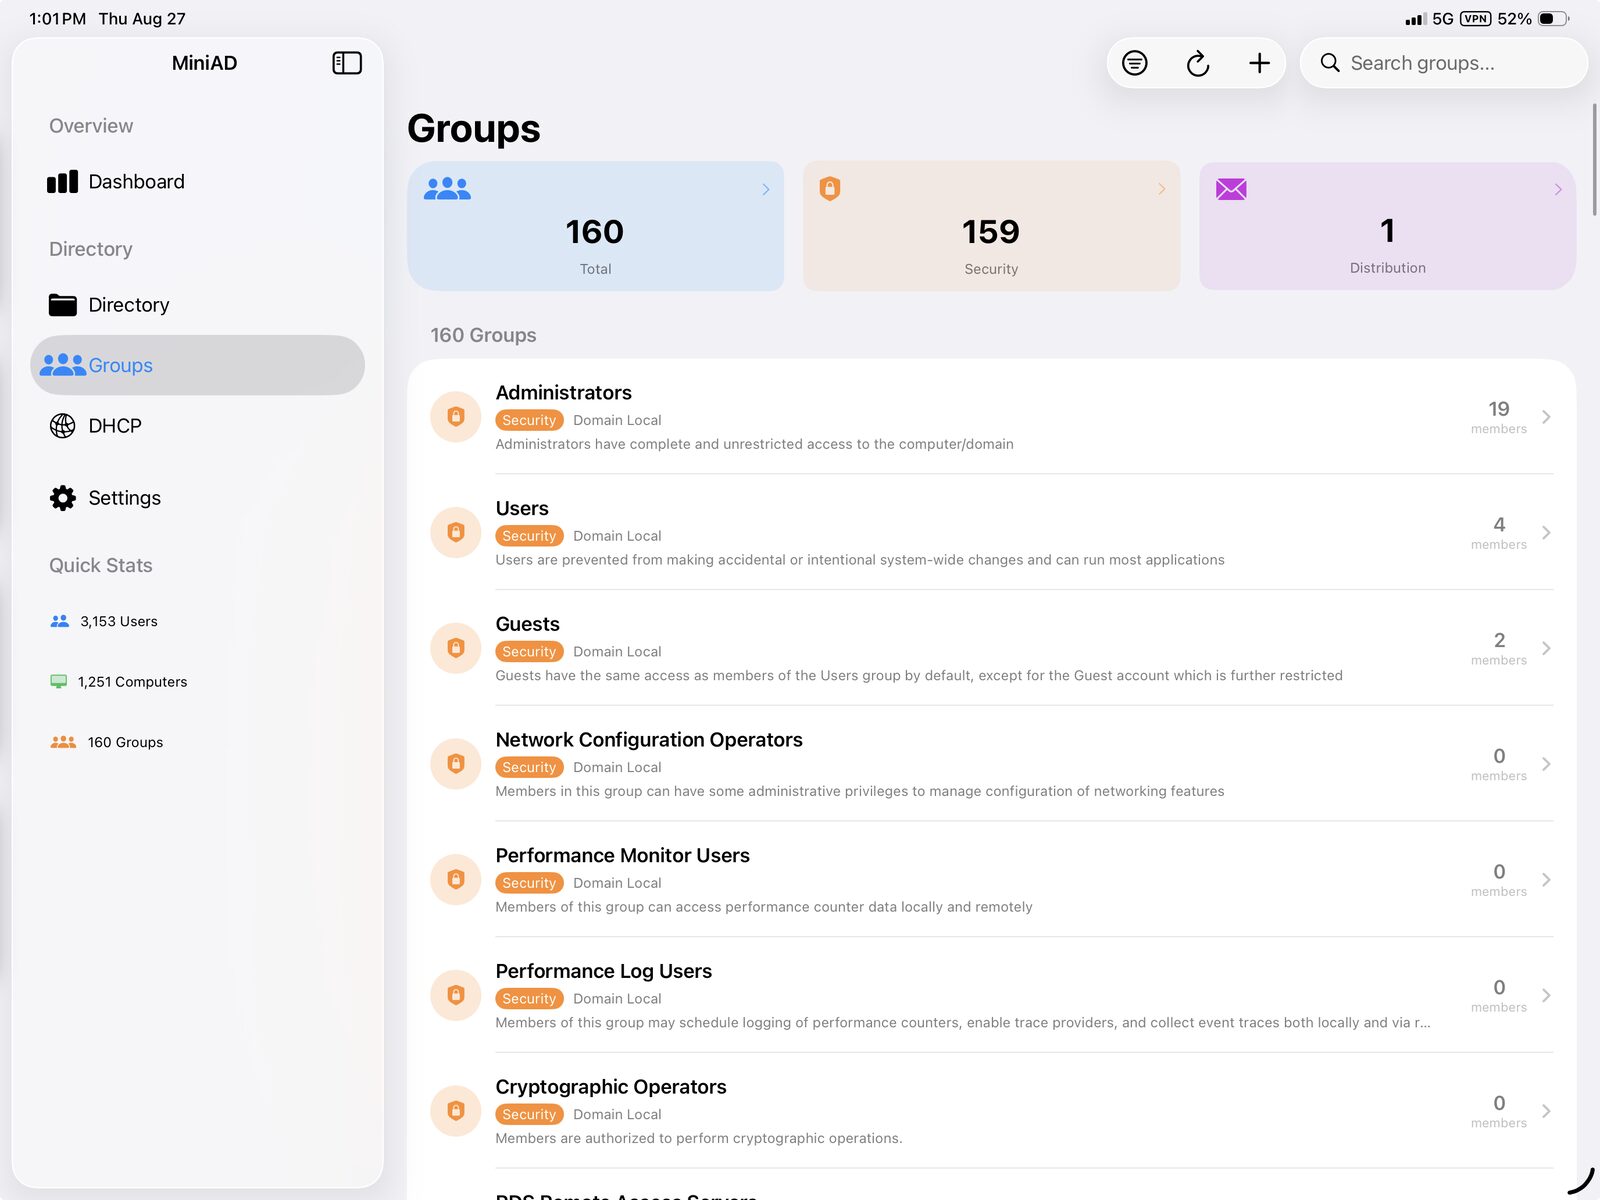Open Settings from the sidebar
1600x1200 pixels.
click(197, 498)
